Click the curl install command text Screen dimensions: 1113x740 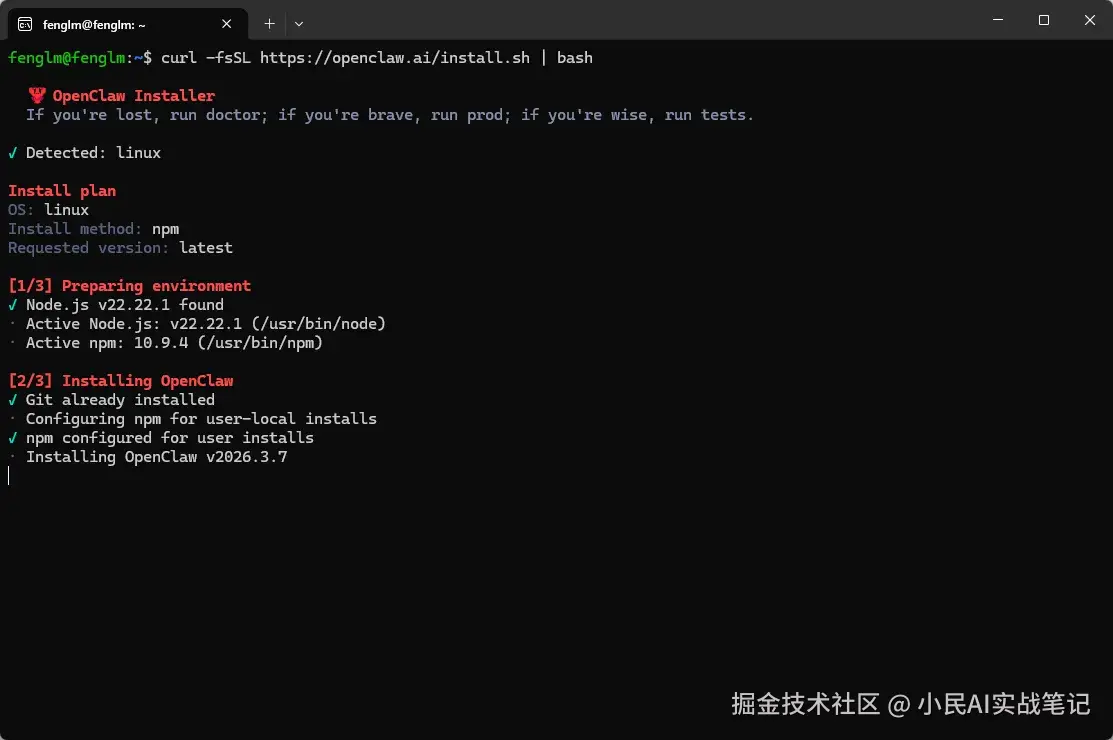click(376, 57)
